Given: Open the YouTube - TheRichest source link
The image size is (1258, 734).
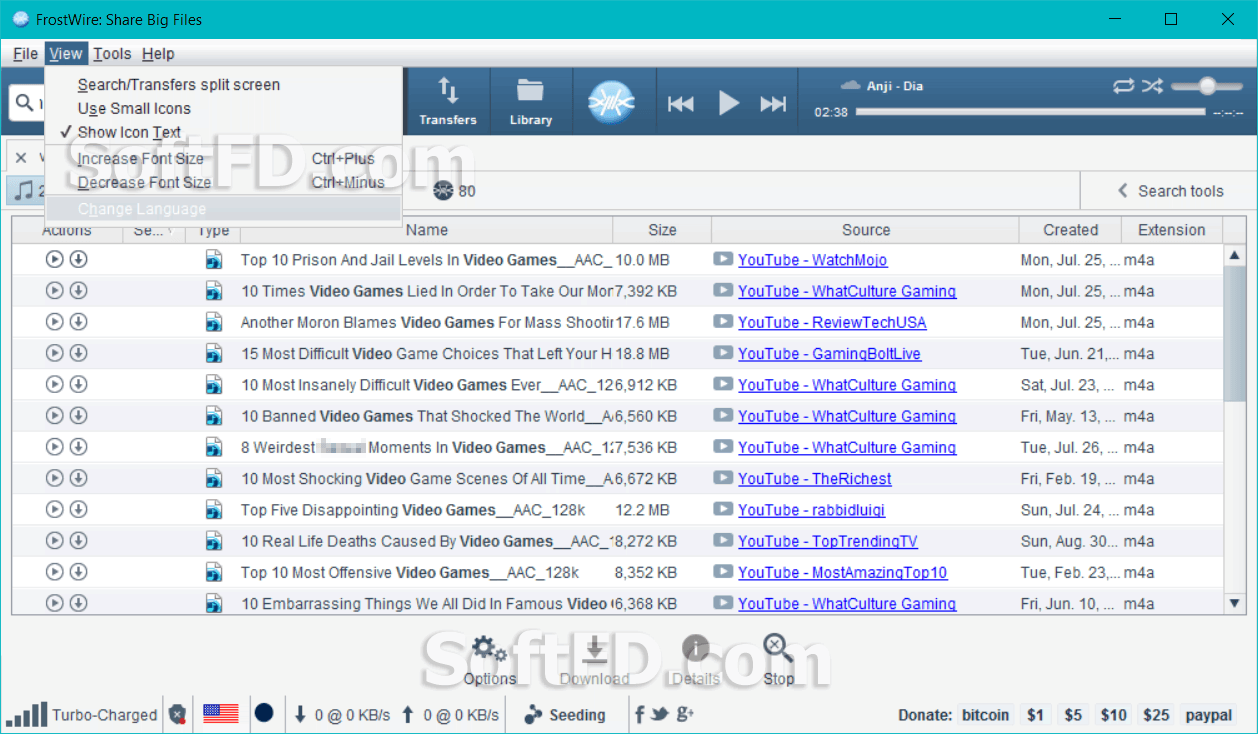Looking at the screenshot, I should click(x=815, y=479).
